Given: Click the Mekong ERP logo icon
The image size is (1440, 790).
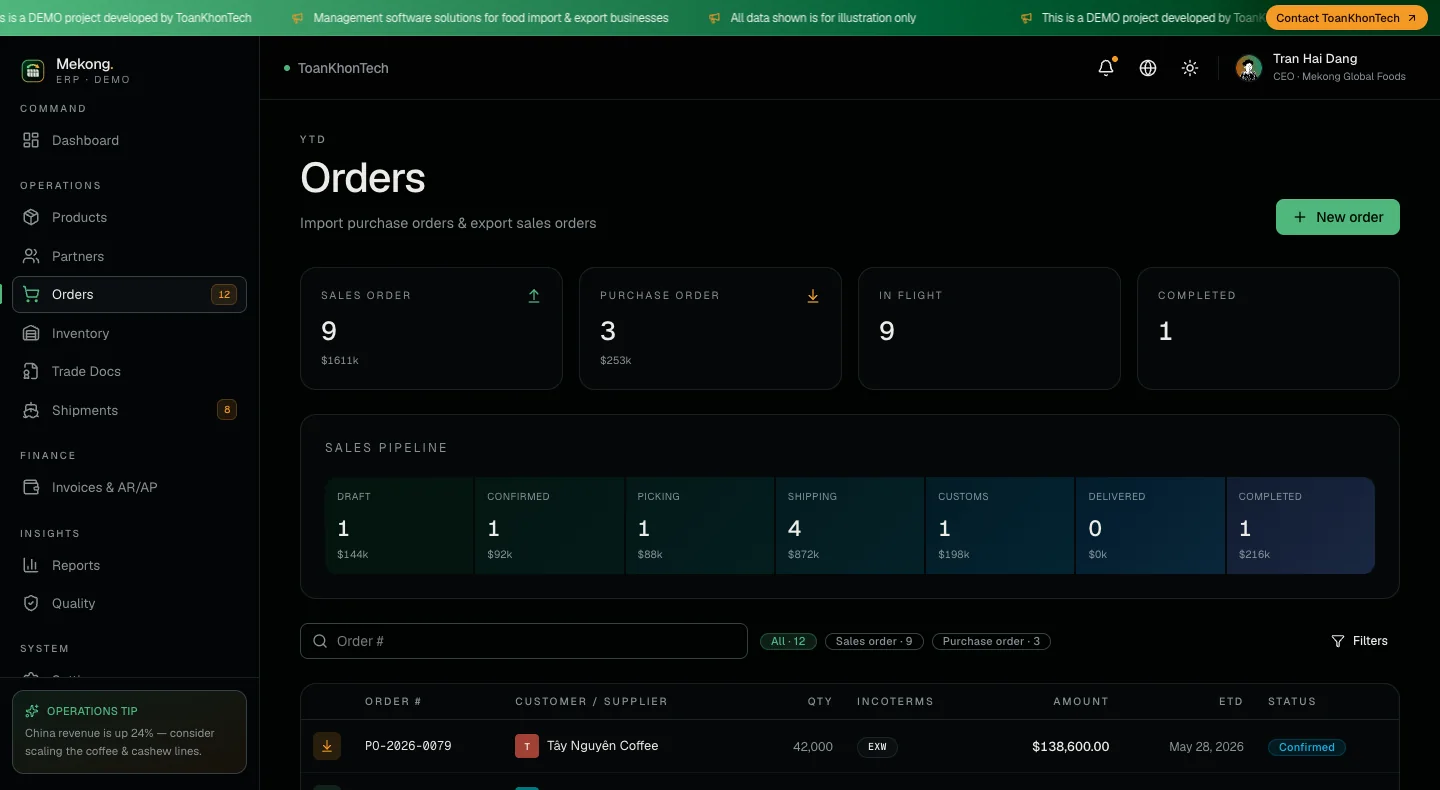Looking at the screenshot, I should coord(33,70).
